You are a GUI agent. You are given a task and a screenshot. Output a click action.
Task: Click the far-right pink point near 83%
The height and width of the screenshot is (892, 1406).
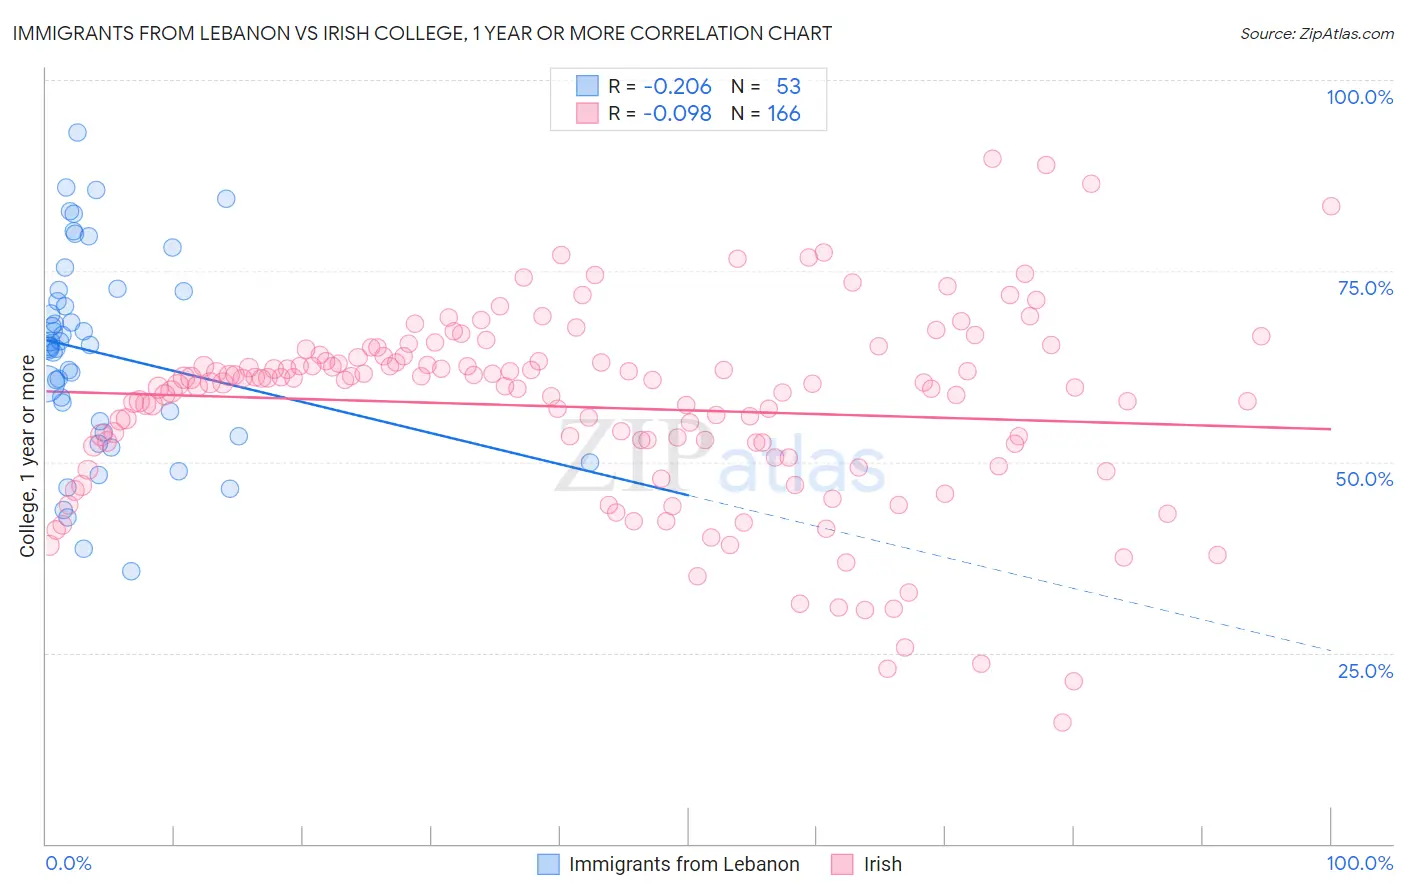pos(1331,206)
